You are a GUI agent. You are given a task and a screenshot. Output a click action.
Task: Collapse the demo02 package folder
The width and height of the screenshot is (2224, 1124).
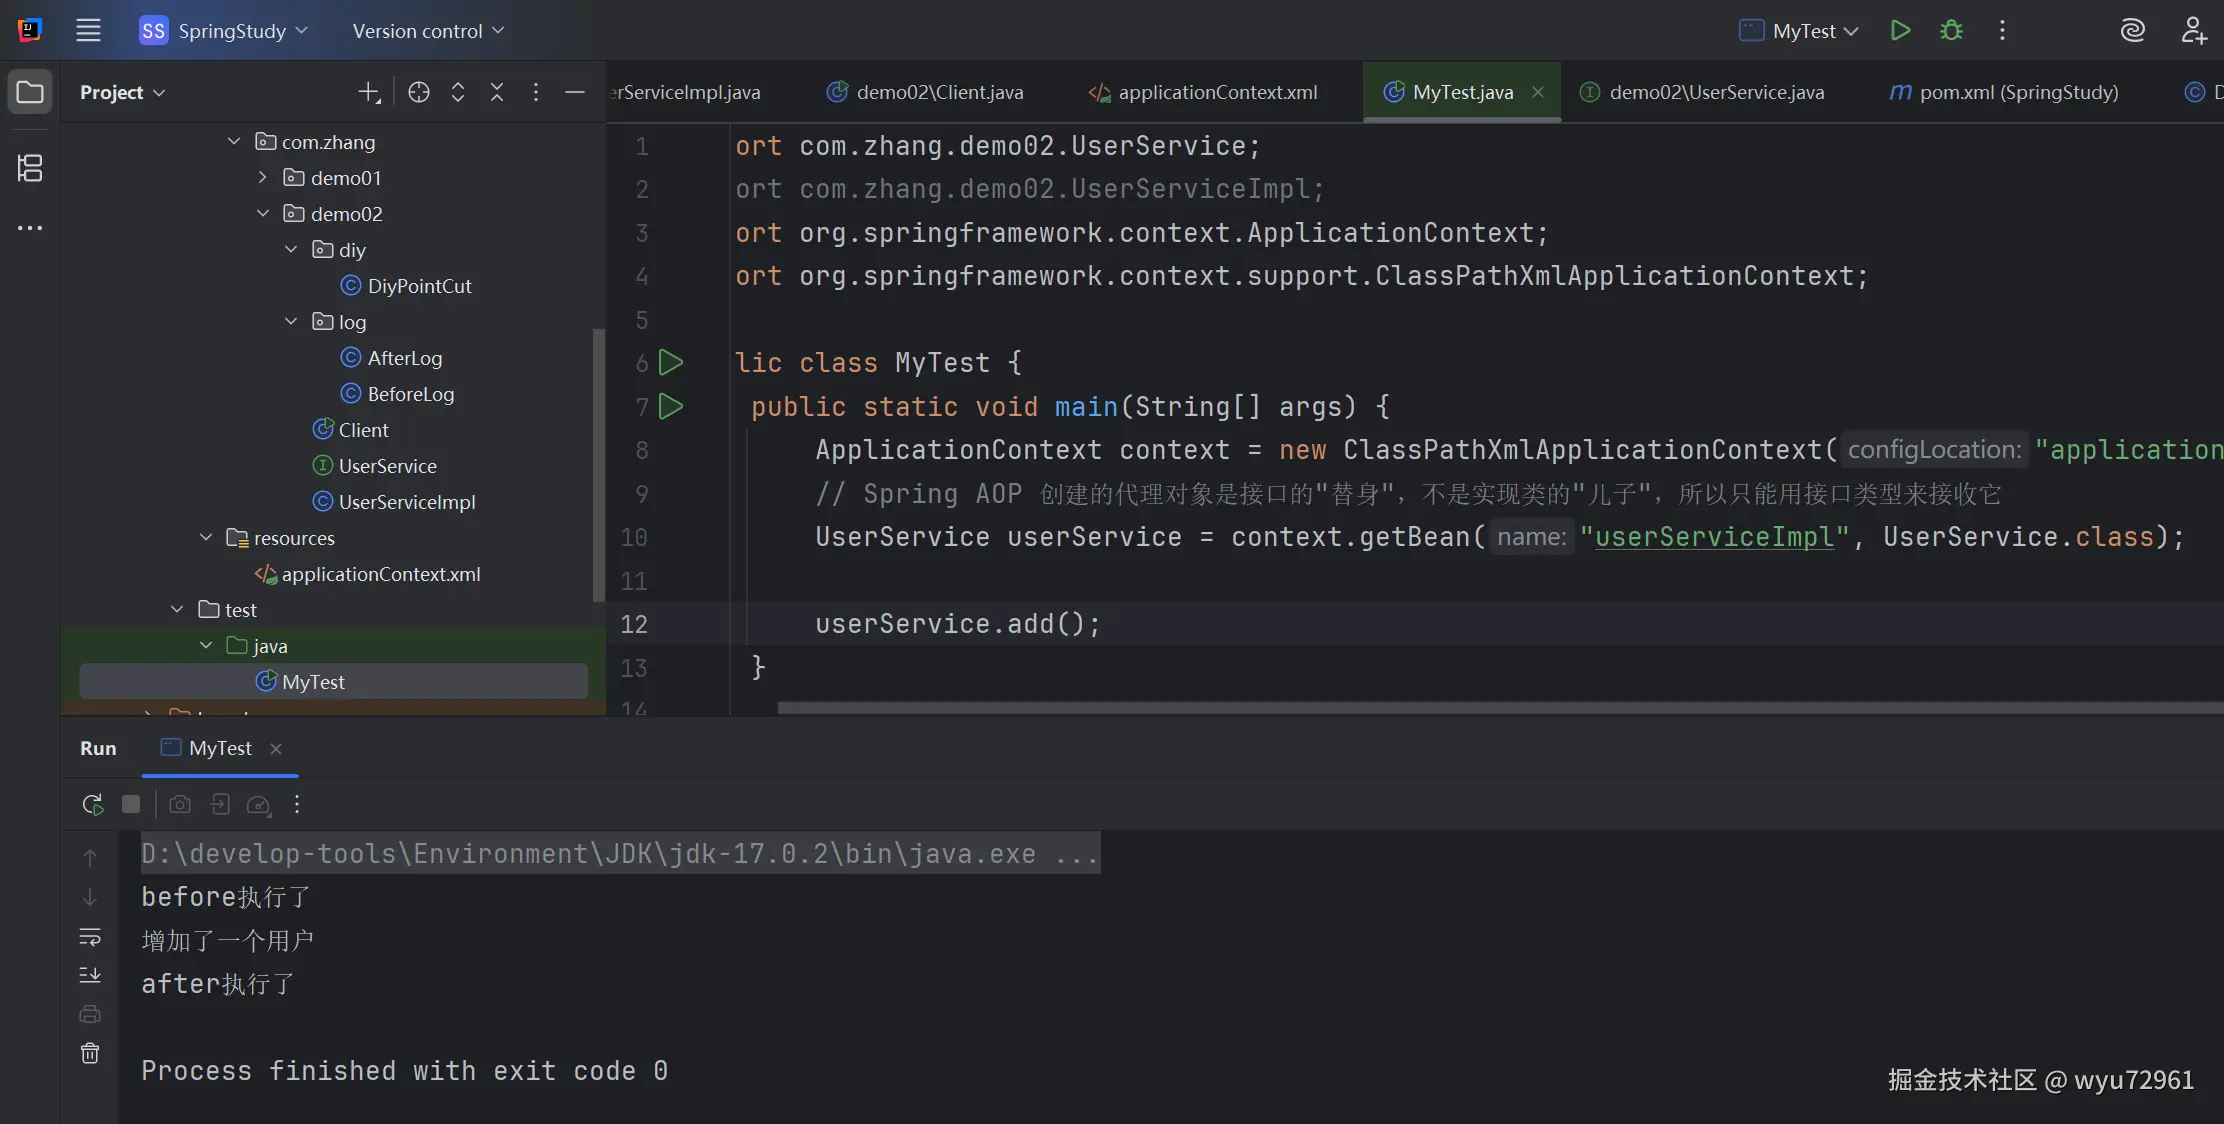pyautogui.click(x=263, y=213)
